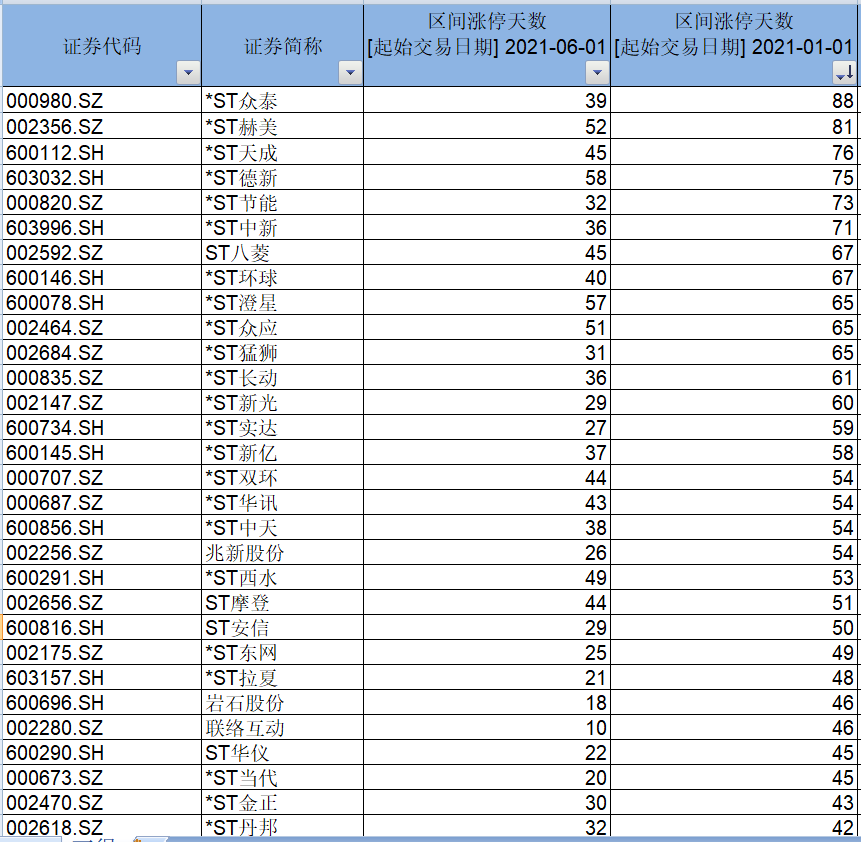Select cell 603996.SH

pos(102,227)
